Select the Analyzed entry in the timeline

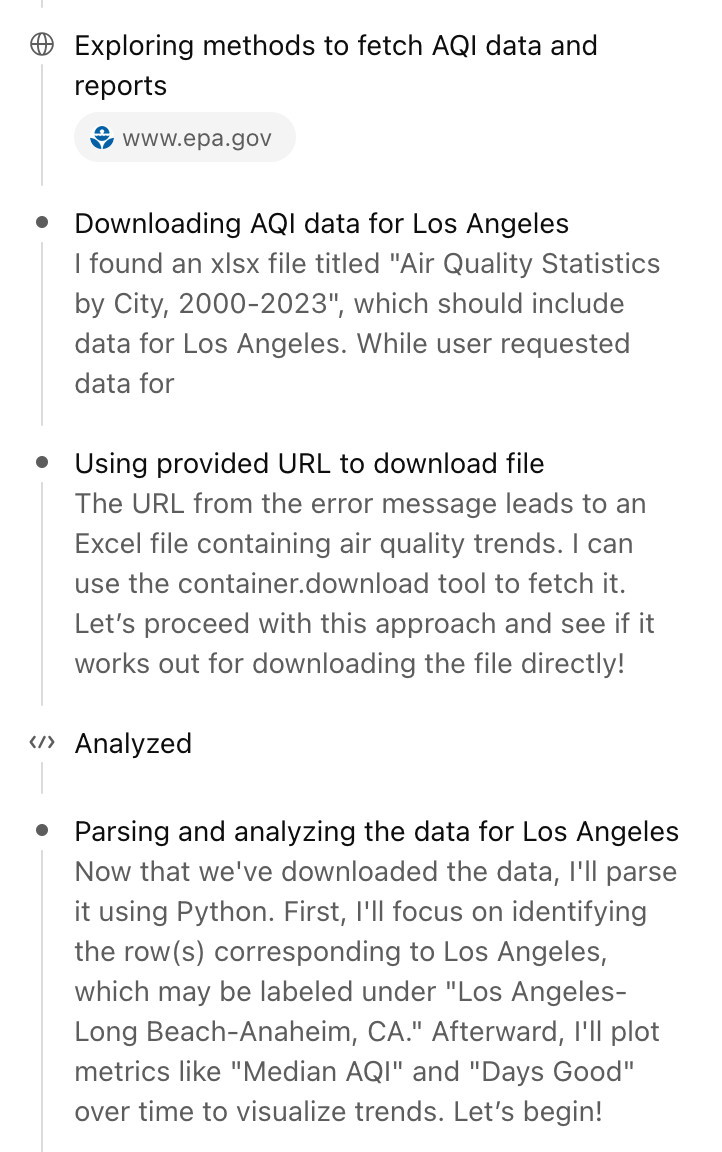133,743
